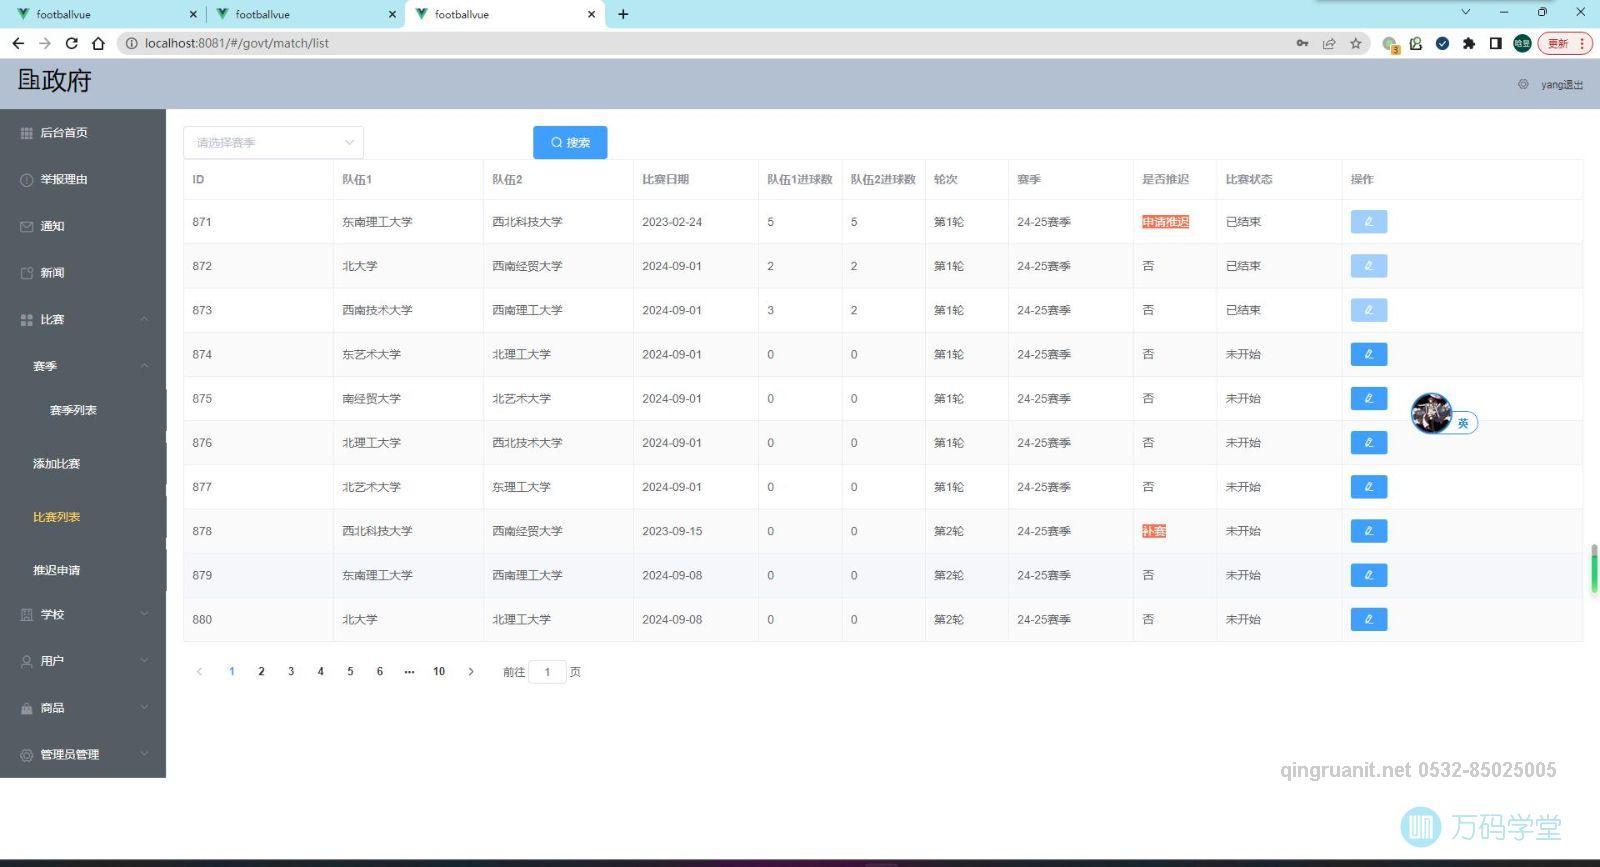Click 东南理工大学 in row 871
The width and height of the screenshot is (1600, 867).
coord(377,222)
